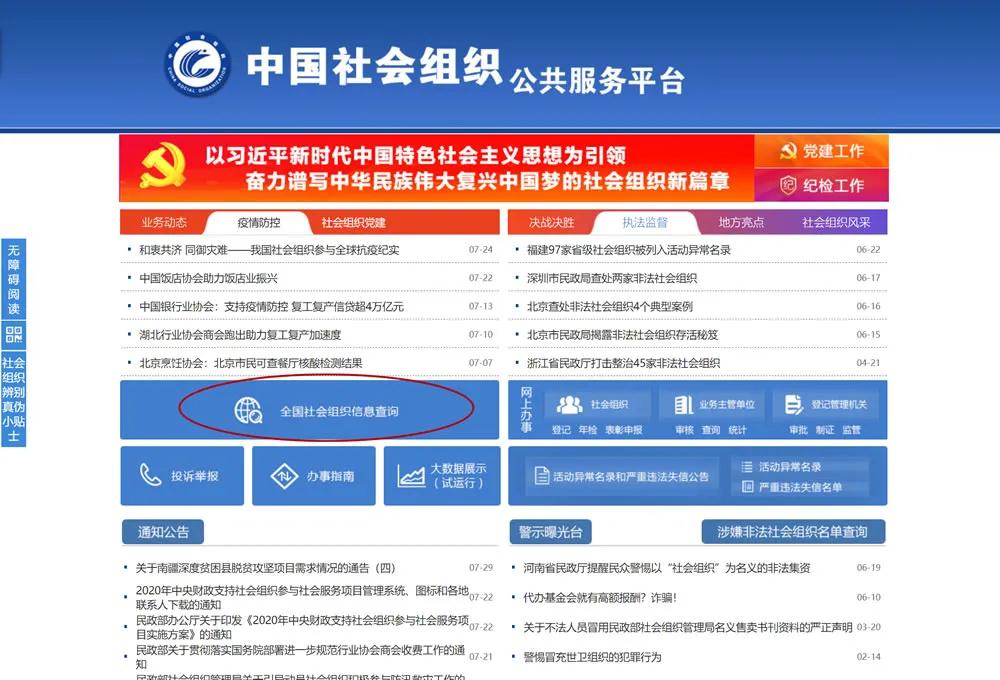Select the 决战决胜 tab
The height and width of the screenshot is (680, 1000).
pos(551,222)
